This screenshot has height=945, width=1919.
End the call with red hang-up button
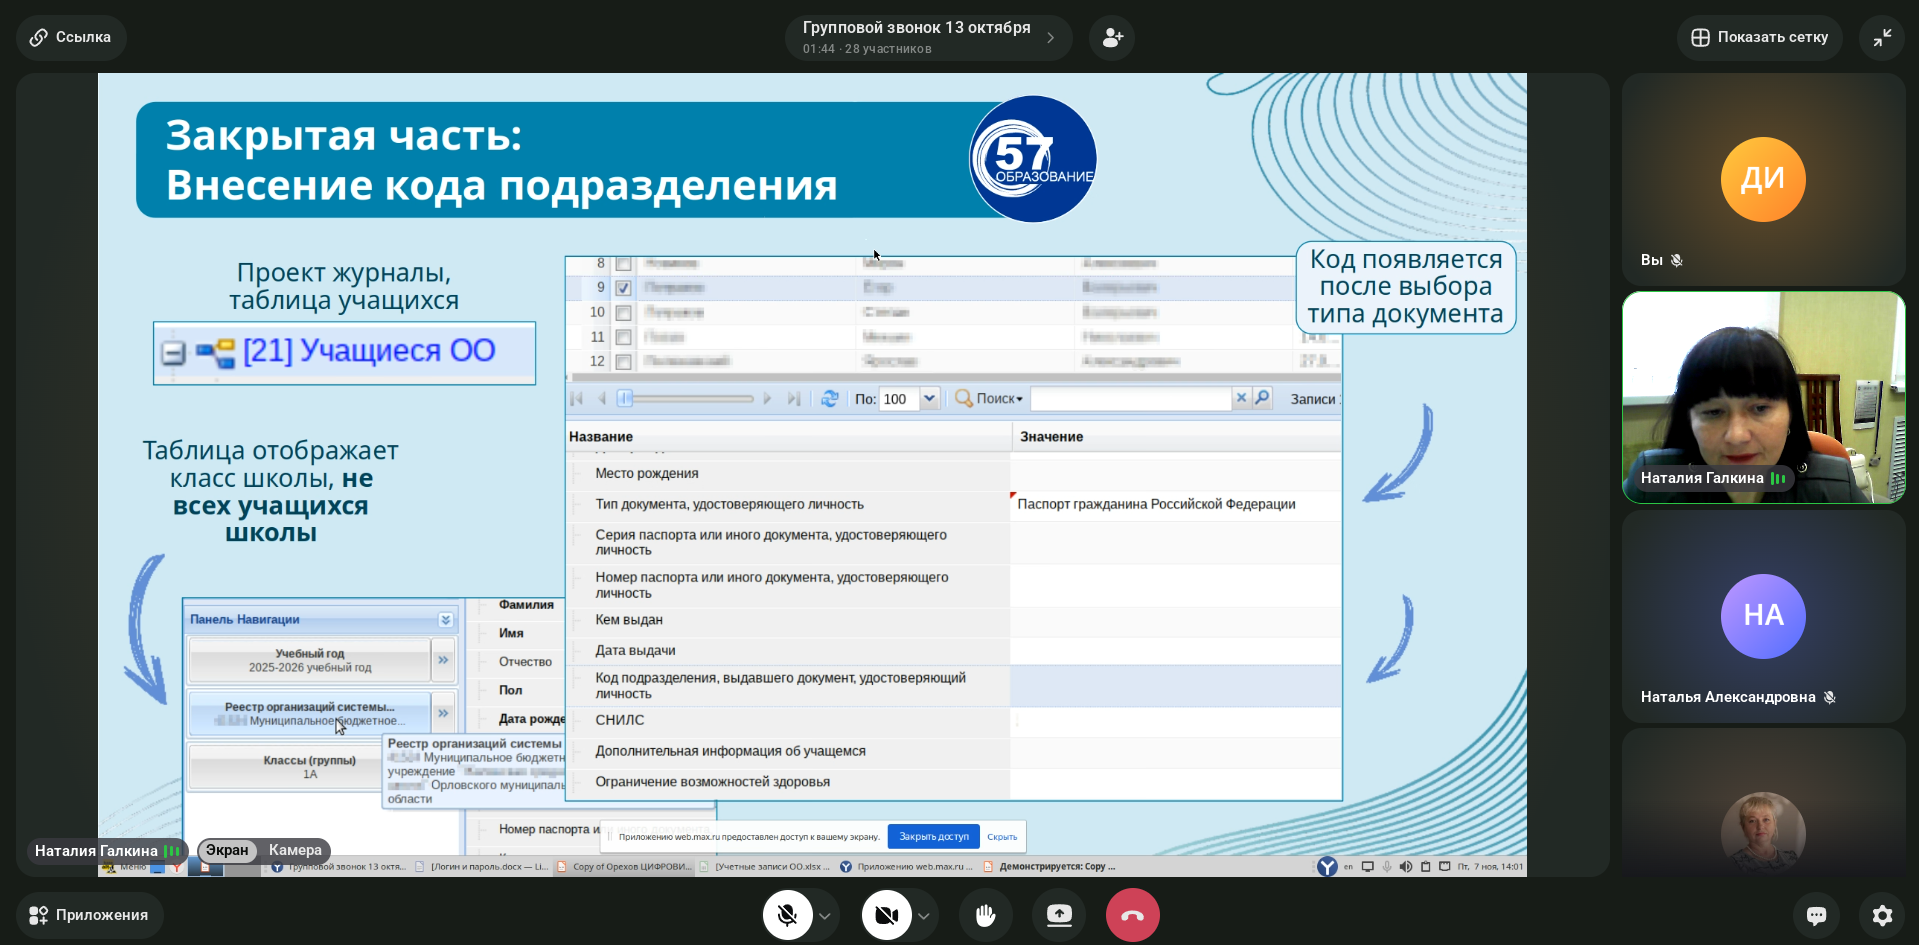pyautogui.click(x=1132, y=915)
